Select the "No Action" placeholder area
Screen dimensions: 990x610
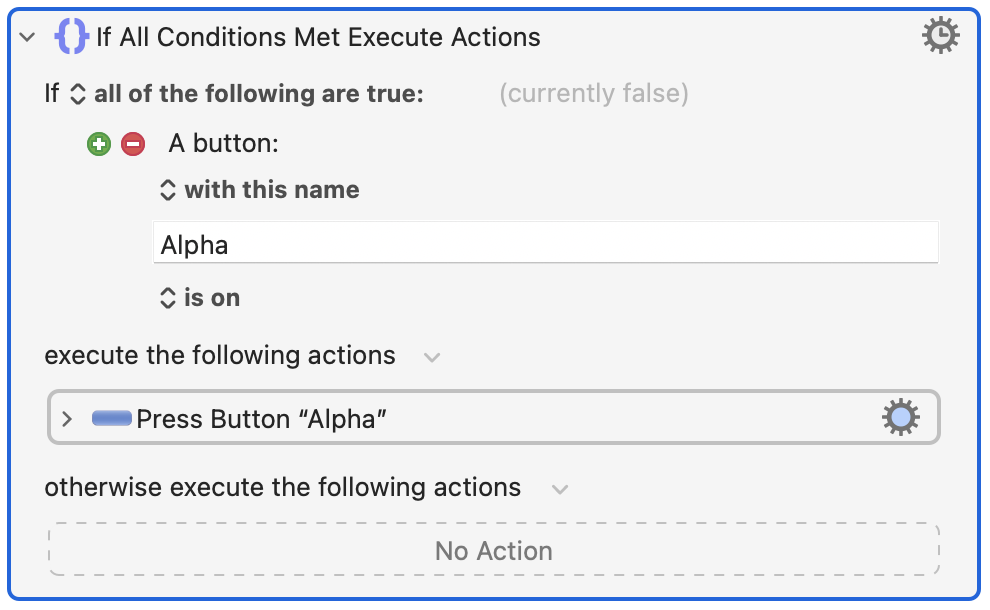tap(494, 550)
